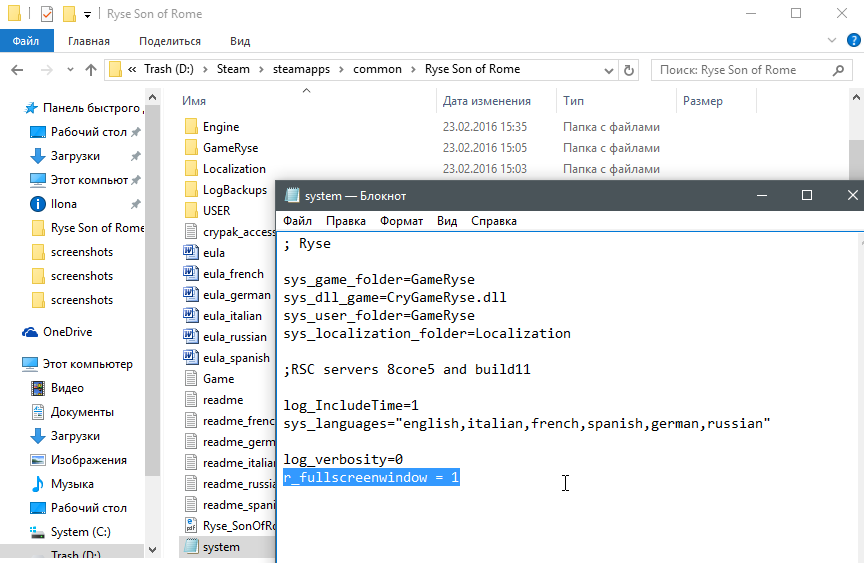
Task: Expand the ribbon chevron
Action: [x=832, y=40]
